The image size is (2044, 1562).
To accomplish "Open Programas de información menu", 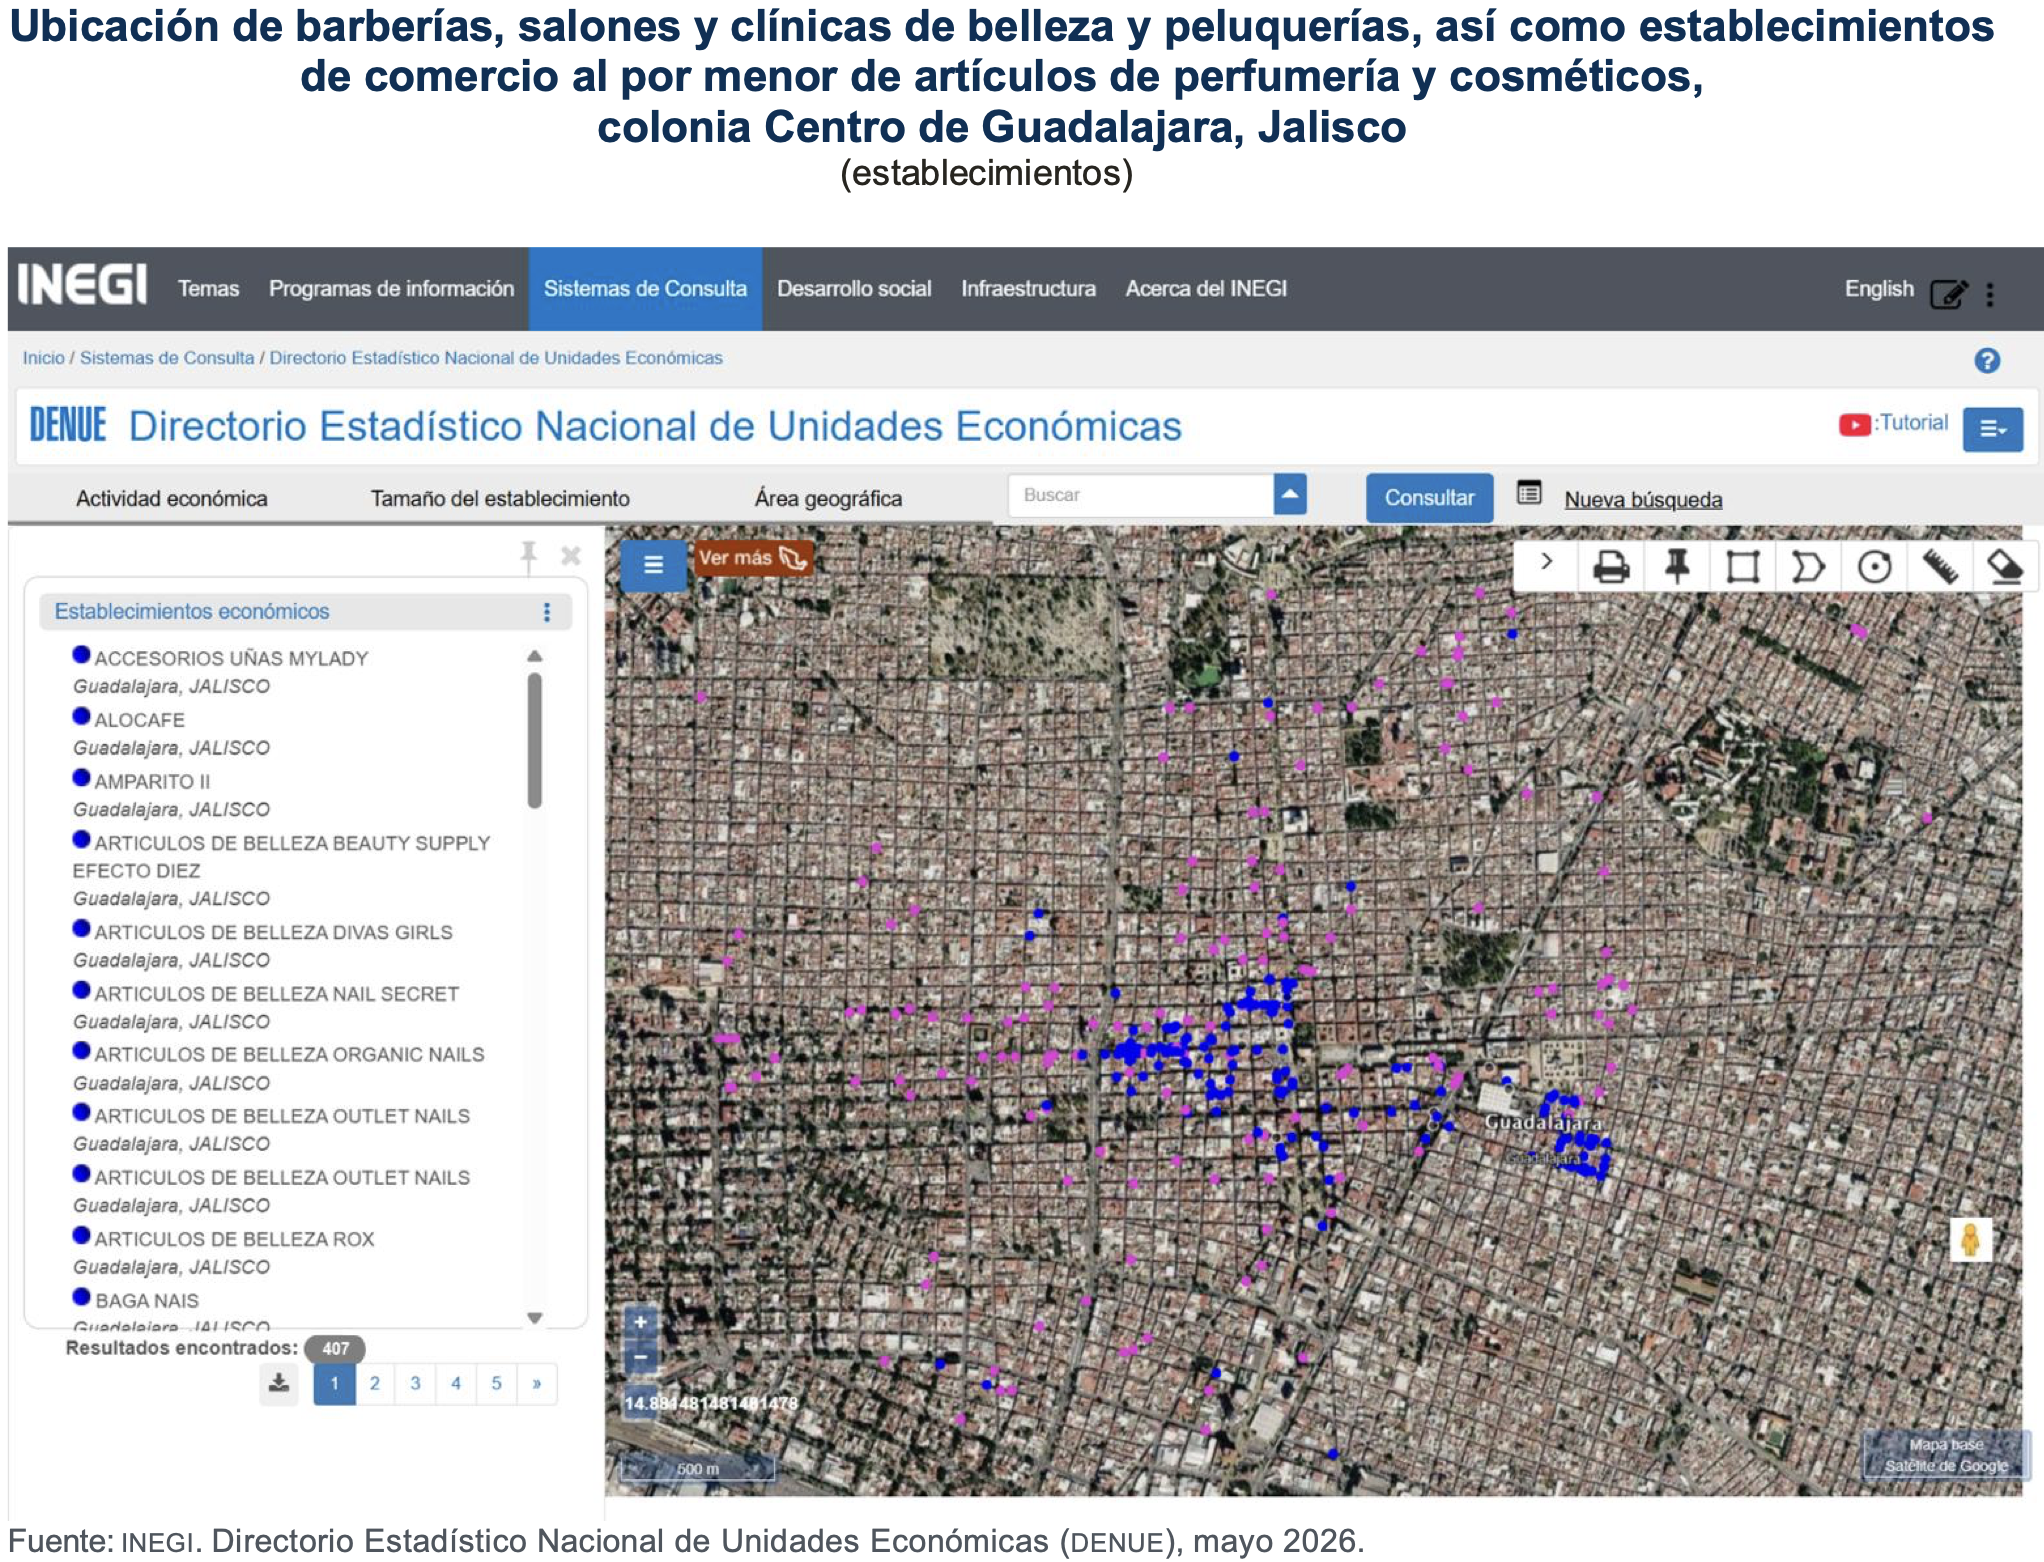I will click(391, 289).
